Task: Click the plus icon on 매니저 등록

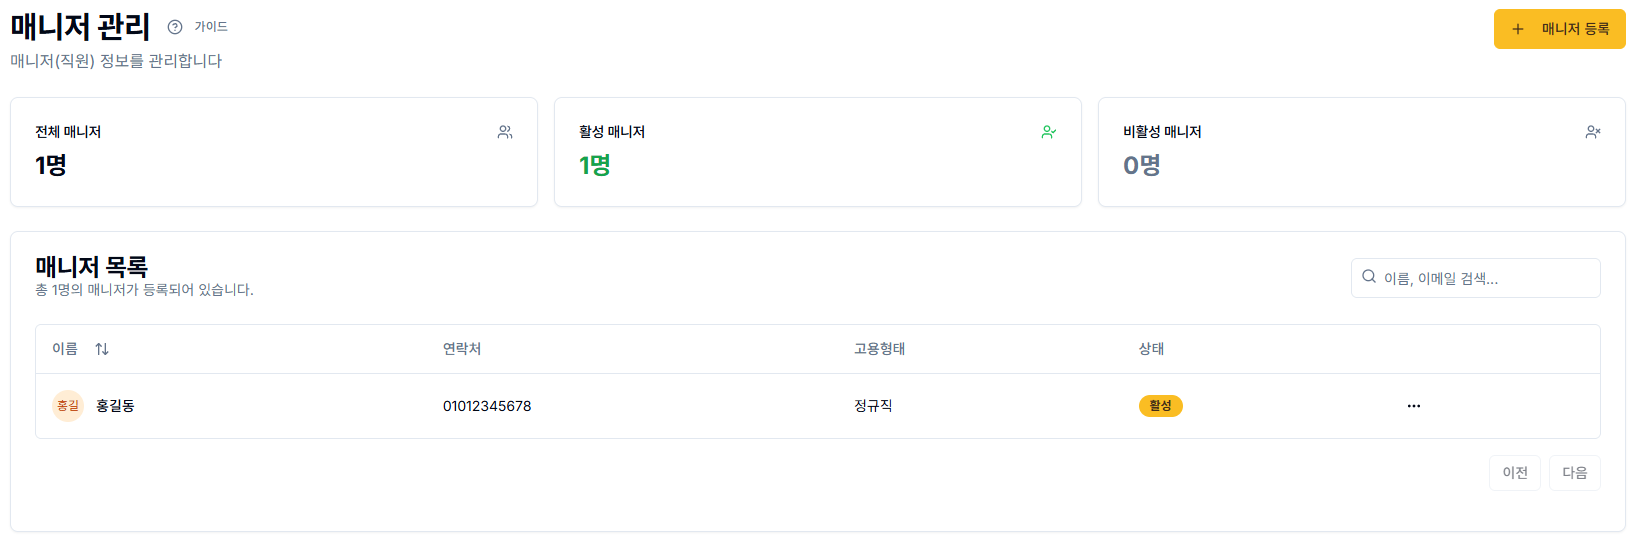Action: pos(1518,29)
